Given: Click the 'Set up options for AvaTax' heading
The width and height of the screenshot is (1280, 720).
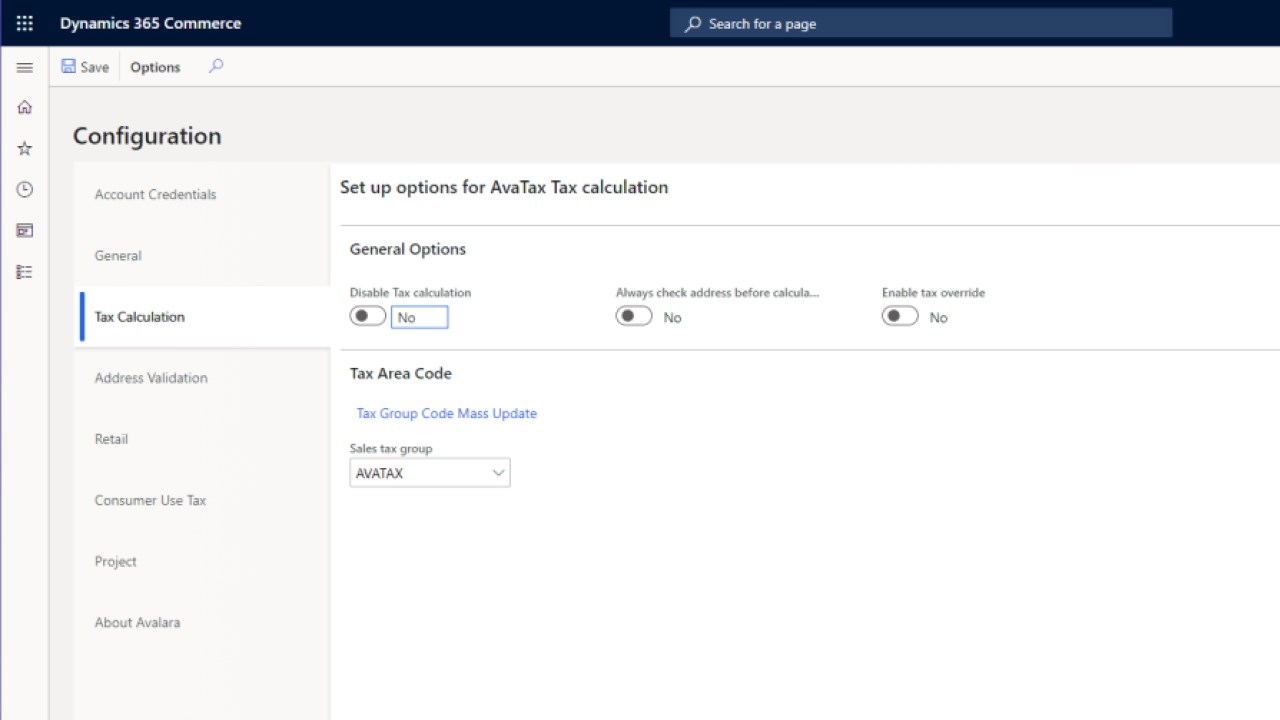Looking at the screenshot, I should click(504, 187).
